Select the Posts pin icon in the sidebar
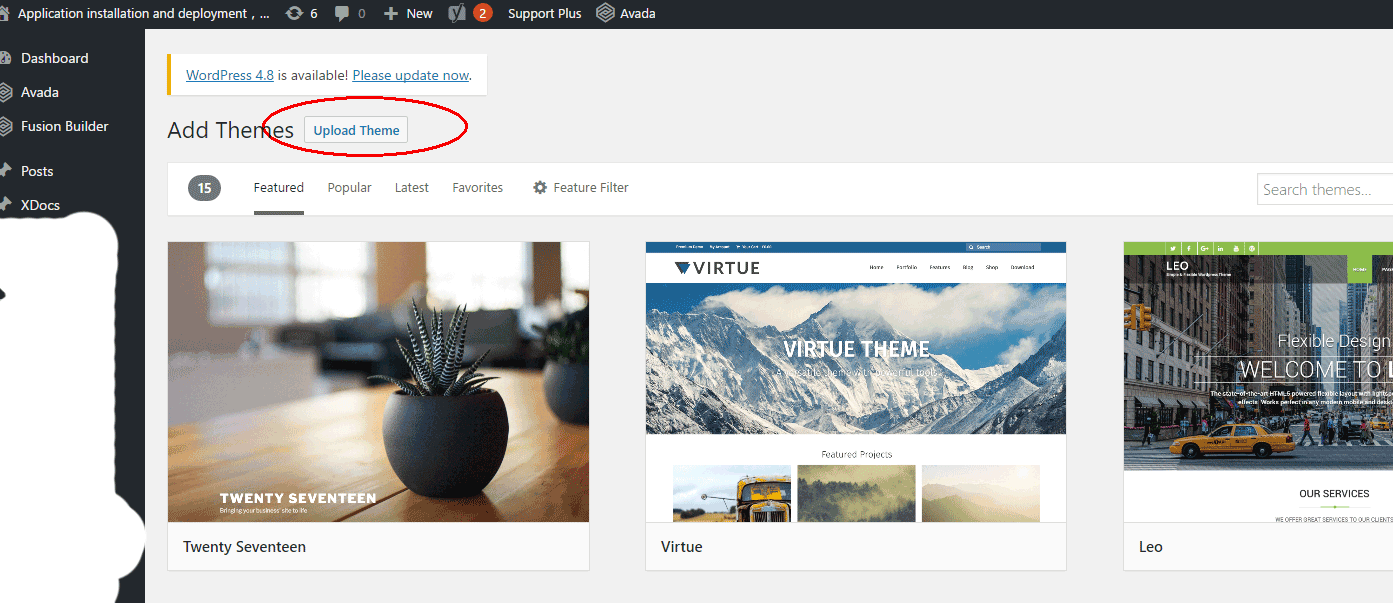Image resolution: width=1393 pixels, height=603 pixels. [8, 171]
